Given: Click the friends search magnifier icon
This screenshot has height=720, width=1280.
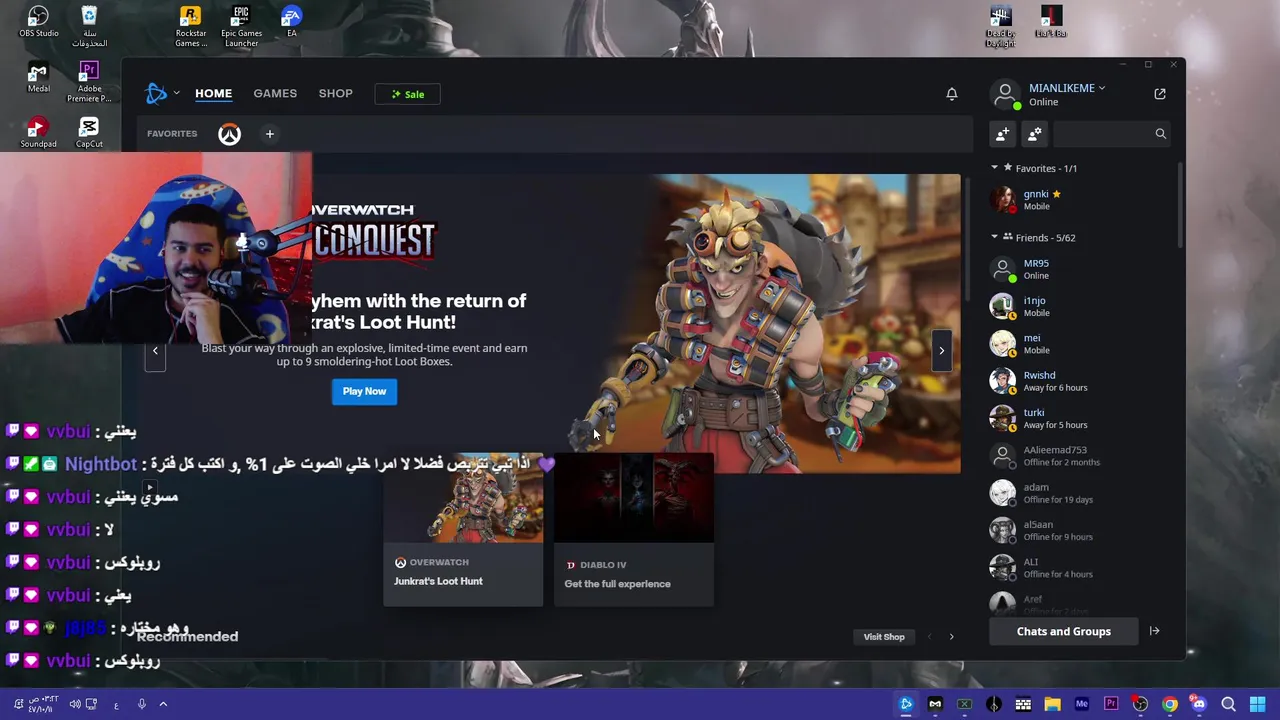Looking at the screenshot, I should point(1160,134).
